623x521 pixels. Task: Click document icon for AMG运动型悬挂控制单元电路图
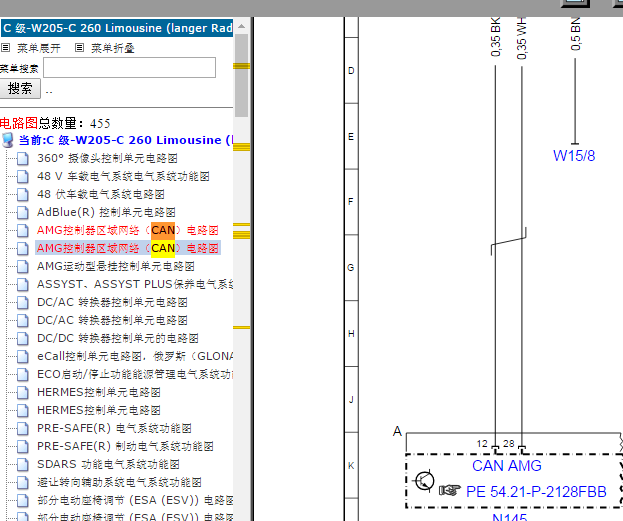23,266
